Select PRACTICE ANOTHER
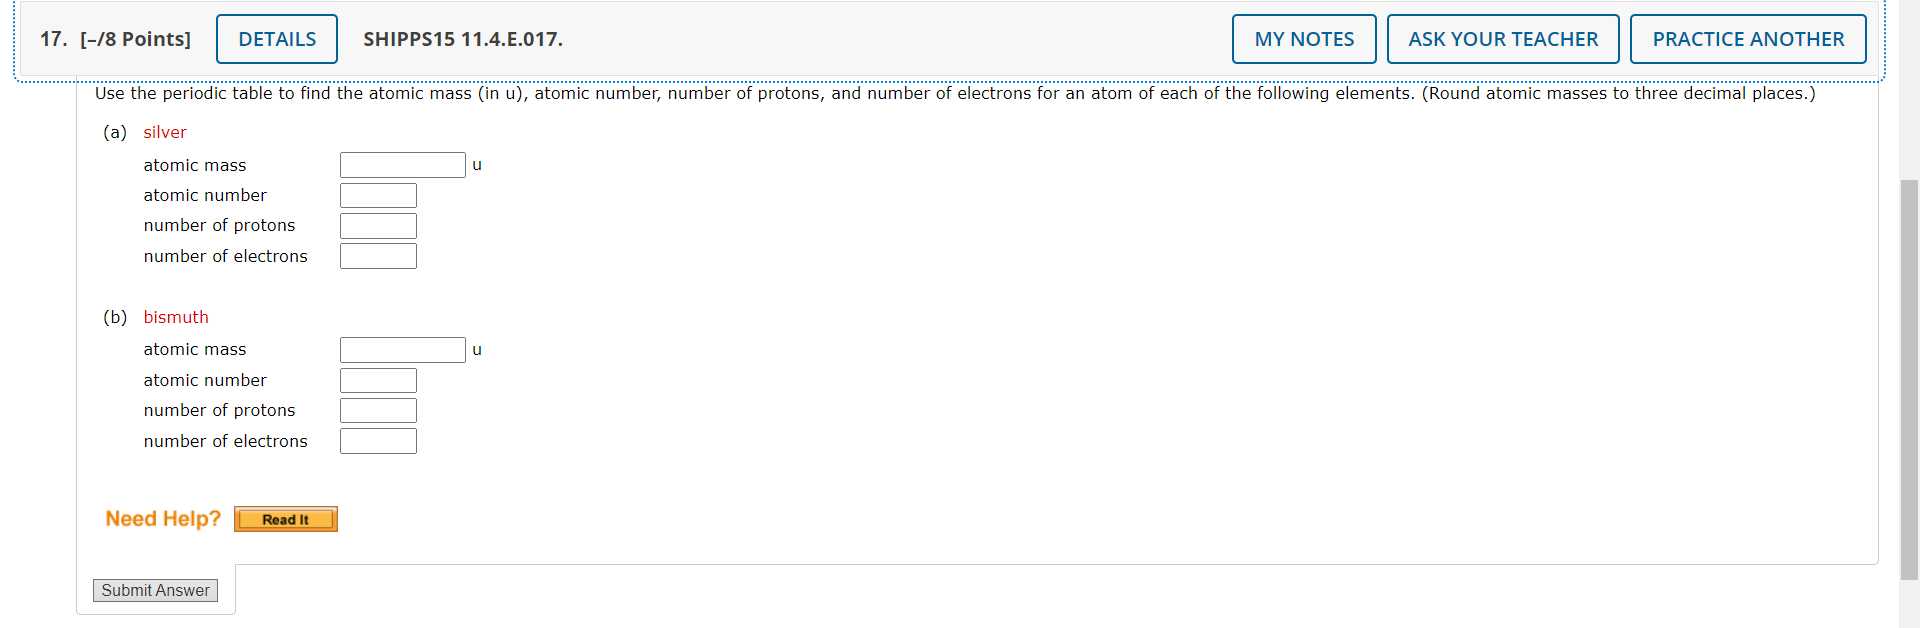Image resolution: width=1920 pixels, height=628 pixels. click(x=1747, y=38)
